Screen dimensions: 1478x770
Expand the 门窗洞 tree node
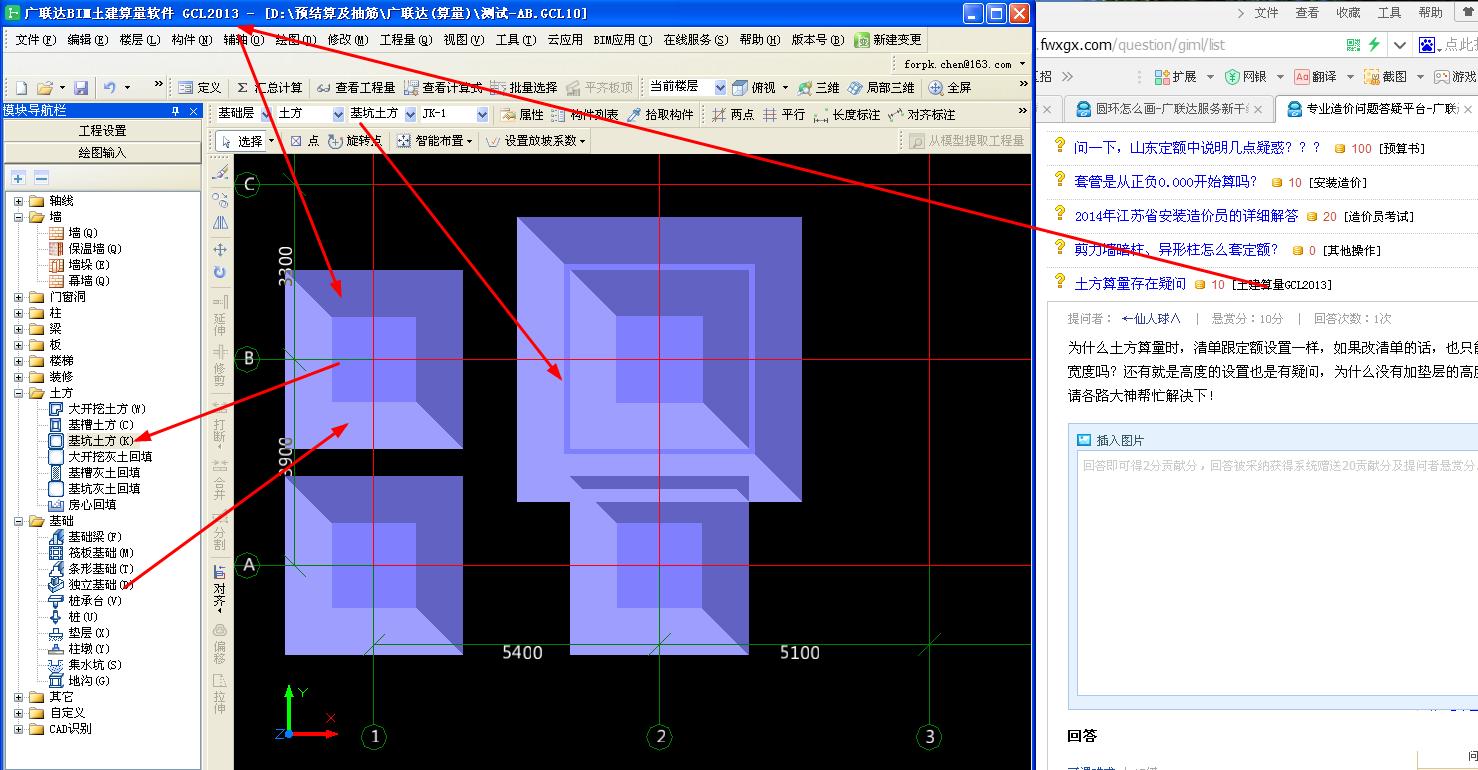tap(19, 297)
